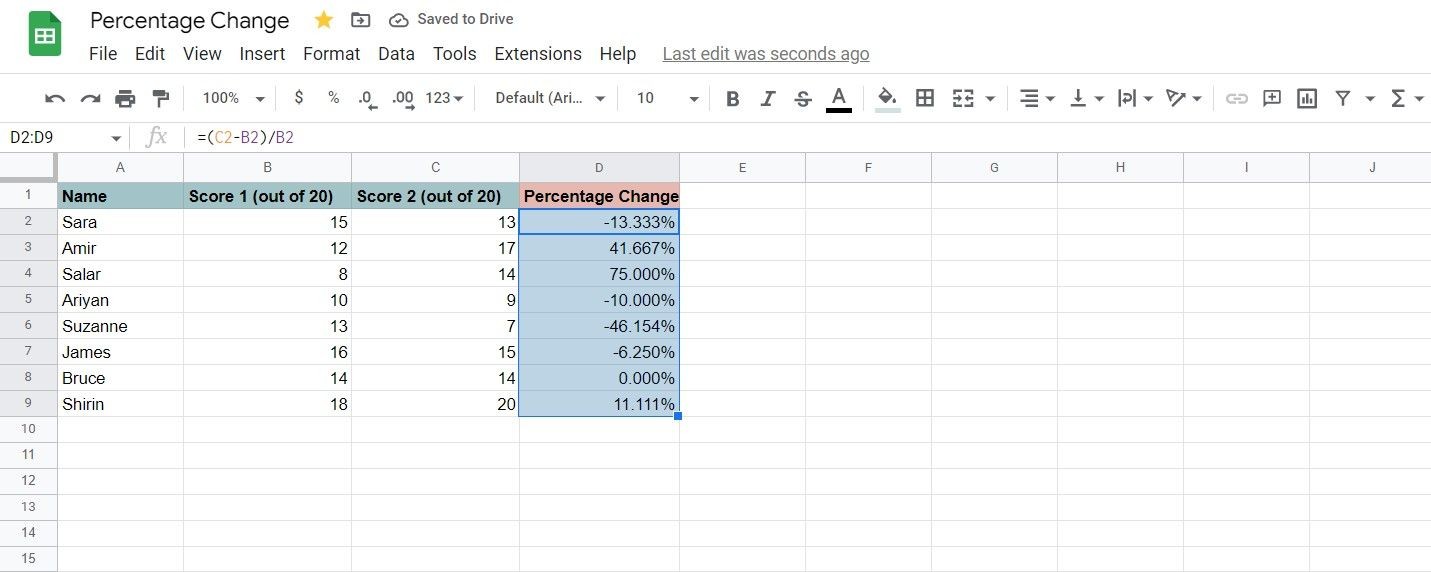Image resolution: width=1431 pixels, height=572 pixels.
Task: Create a filter
Action: point(1343,98)
